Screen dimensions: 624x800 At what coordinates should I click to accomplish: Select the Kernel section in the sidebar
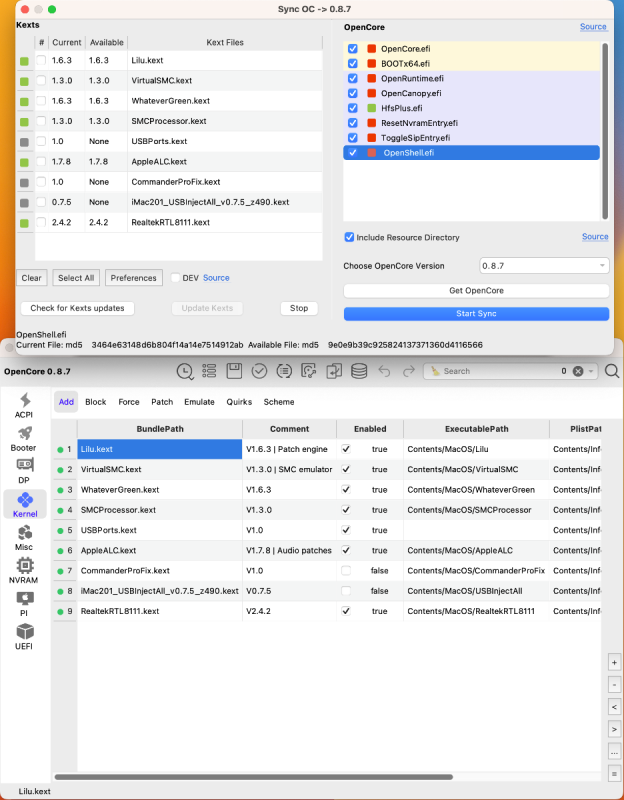coord(25,505)
